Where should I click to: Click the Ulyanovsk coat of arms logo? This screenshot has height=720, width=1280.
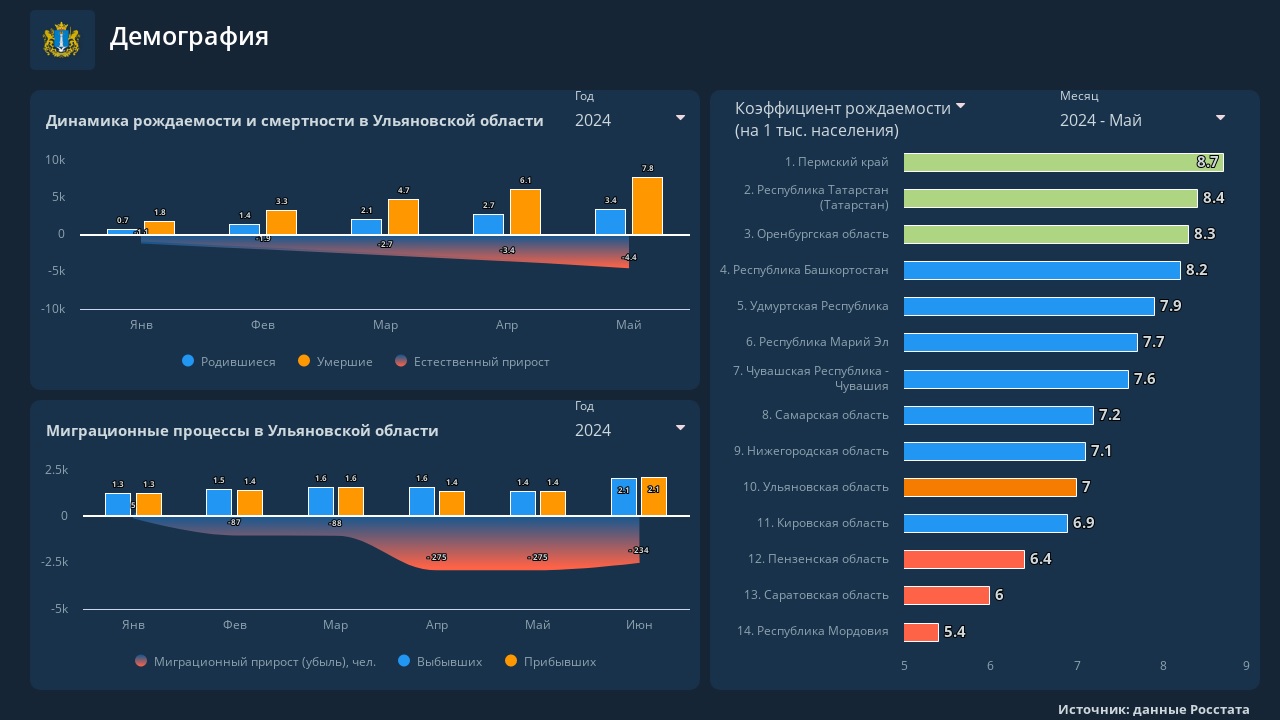pos(62,40)
